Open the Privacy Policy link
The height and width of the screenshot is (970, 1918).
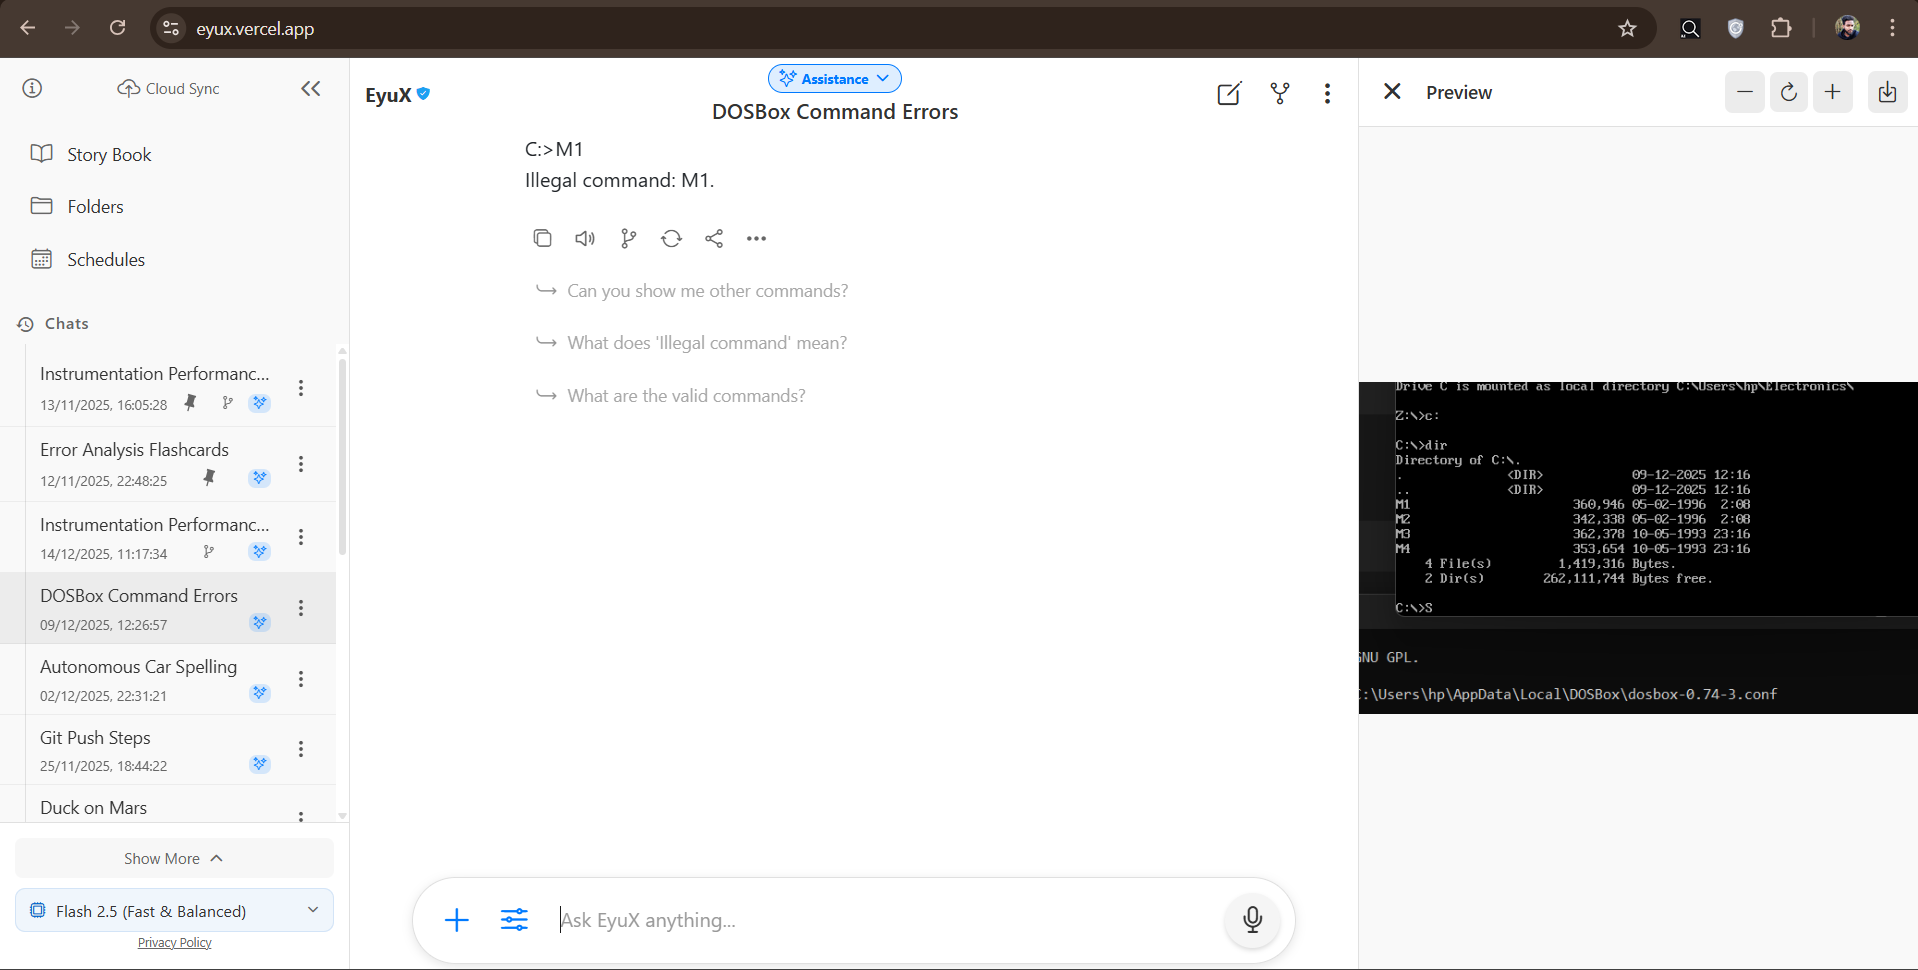click(174, 942)
